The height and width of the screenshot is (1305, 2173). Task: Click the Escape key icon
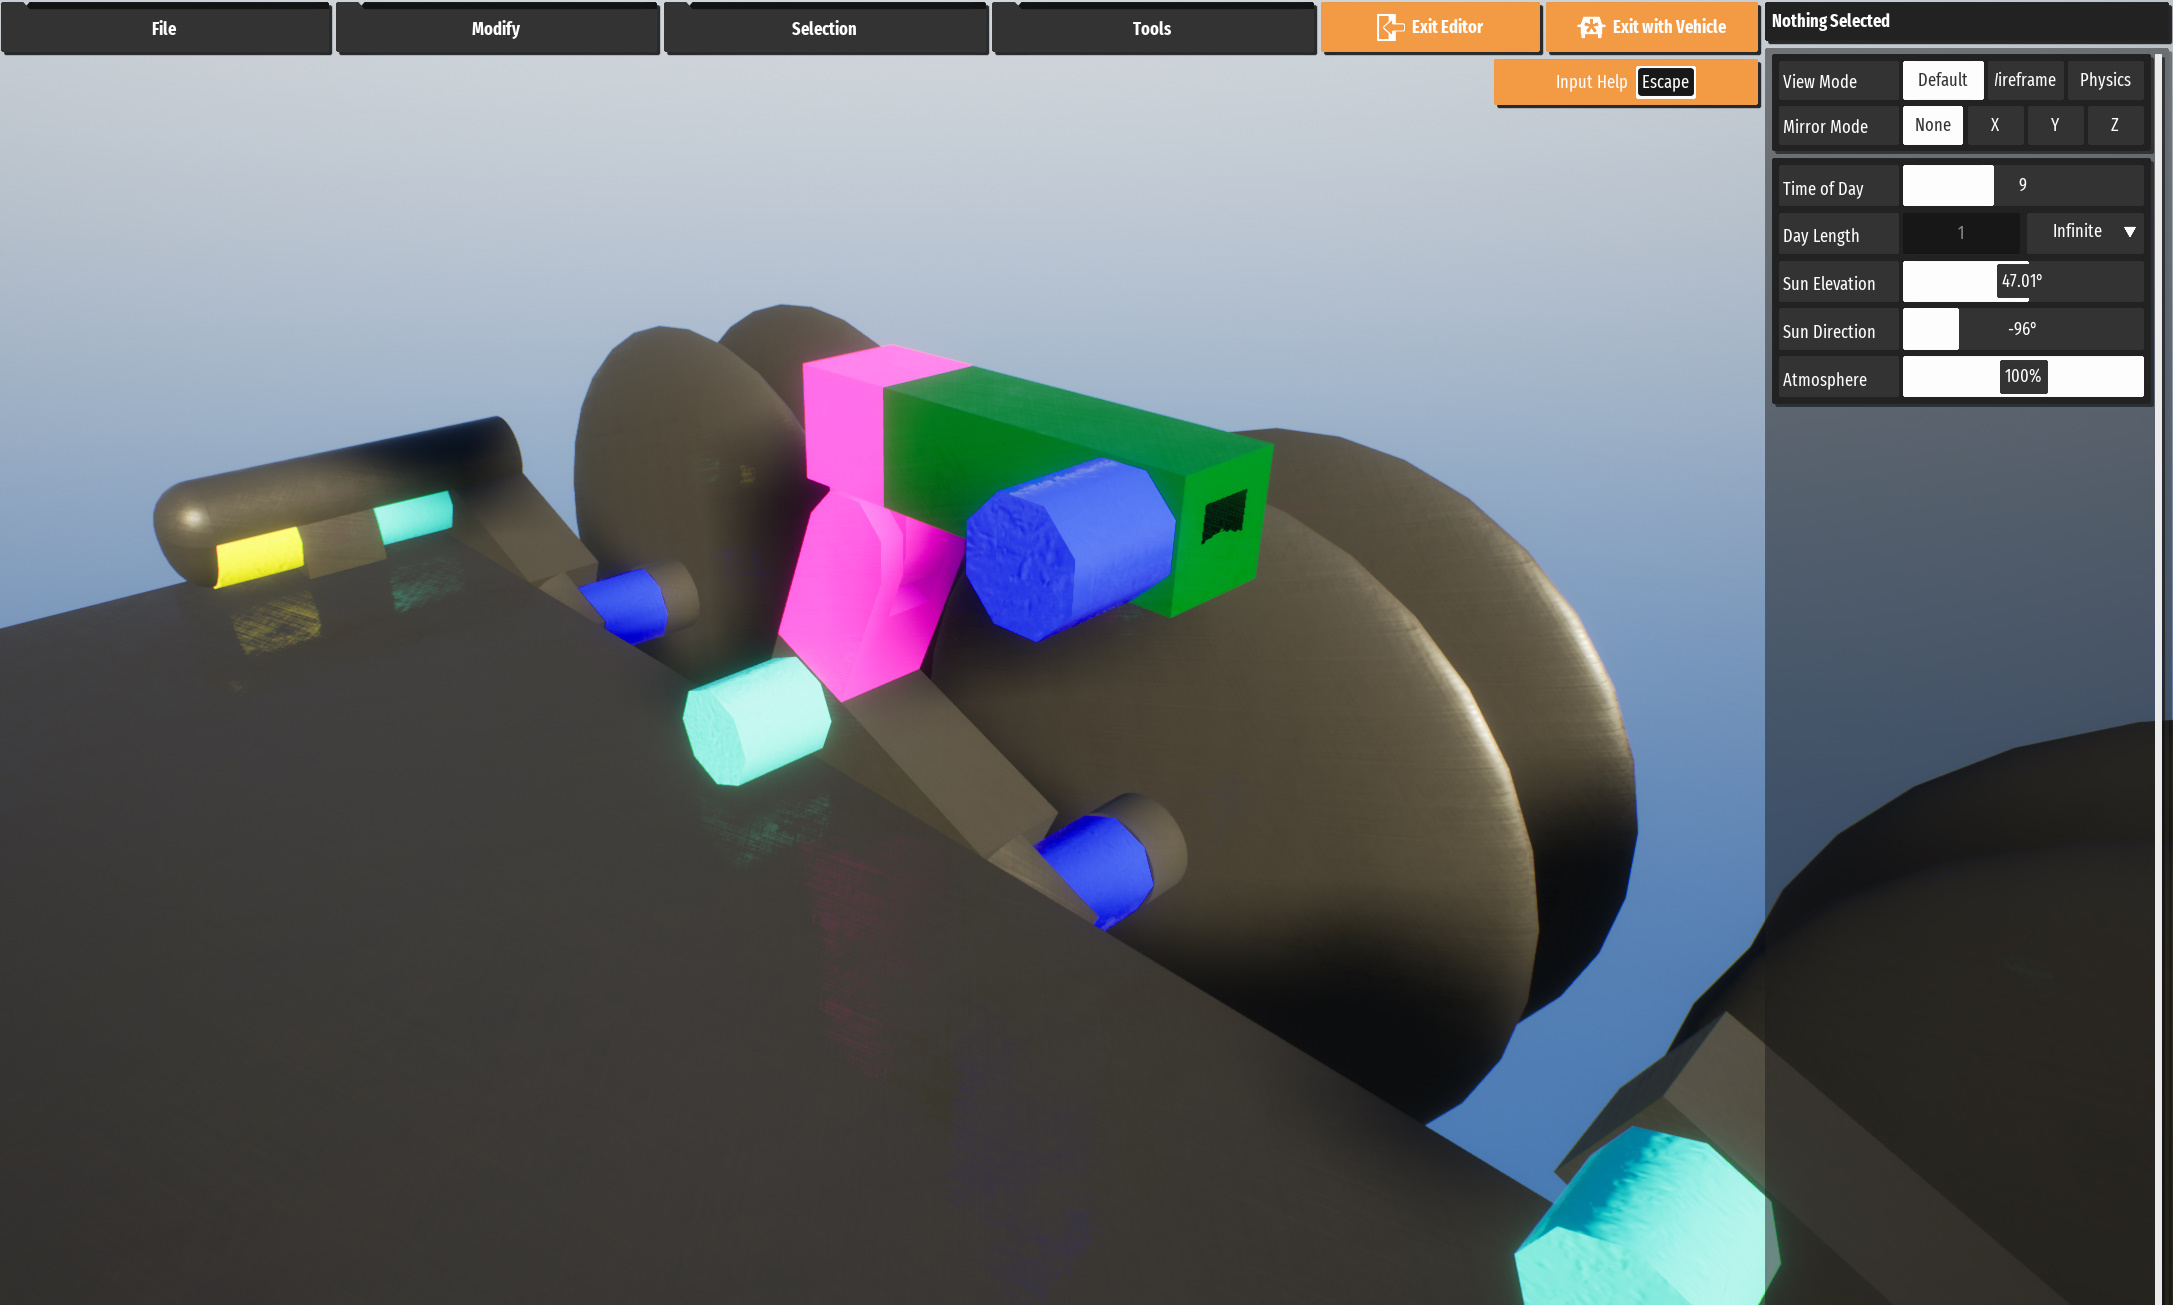(x=1665, y=82)
